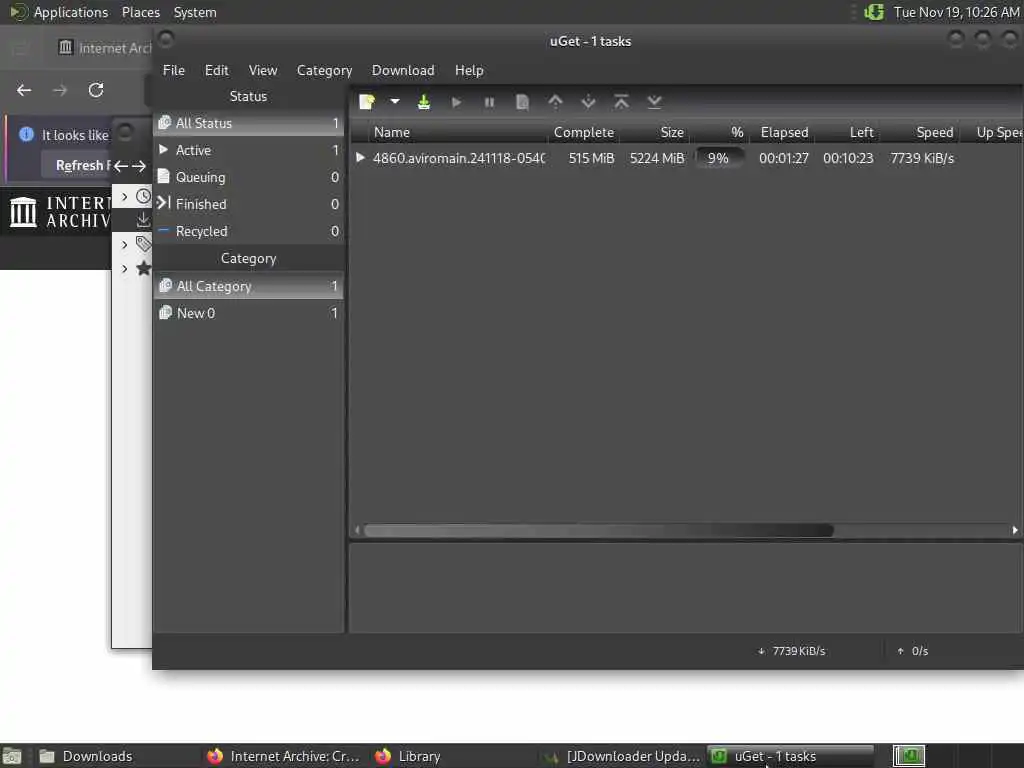
Task: Click the 515 MiB complete cell
Action: tap(591, 158)
